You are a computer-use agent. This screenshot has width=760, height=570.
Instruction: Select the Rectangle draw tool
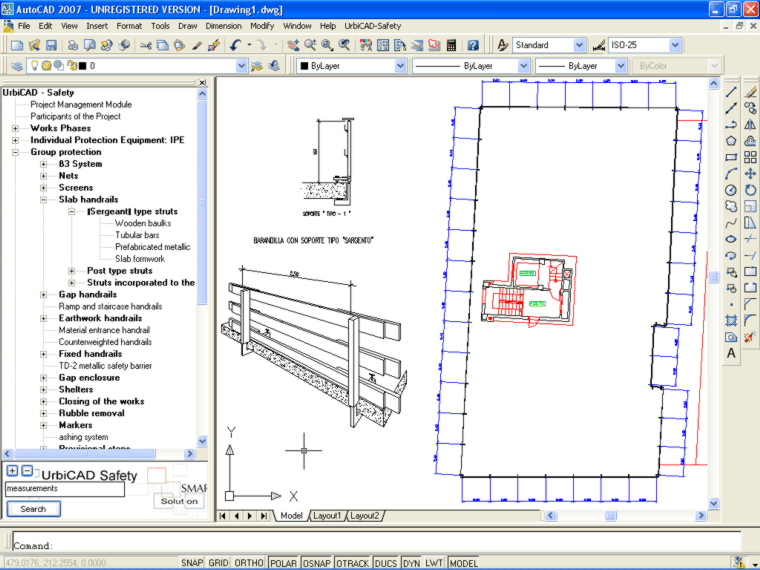(731, 157)
